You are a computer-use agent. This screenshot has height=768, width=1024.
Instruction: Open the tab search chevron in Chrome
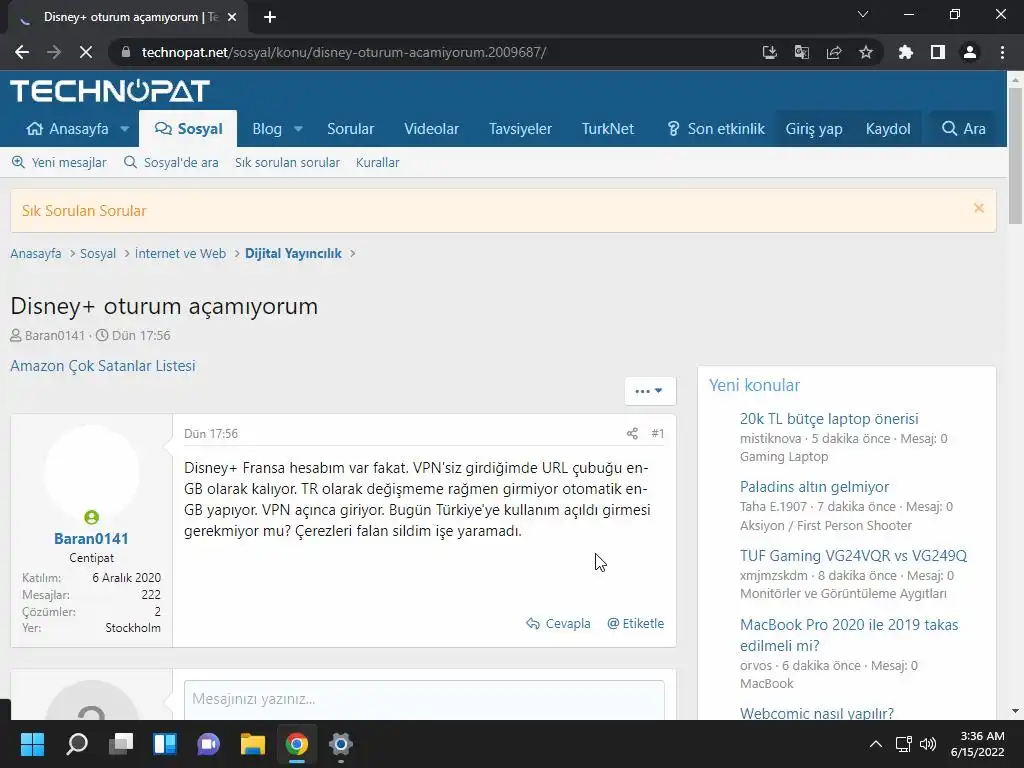tap(863, 14)
